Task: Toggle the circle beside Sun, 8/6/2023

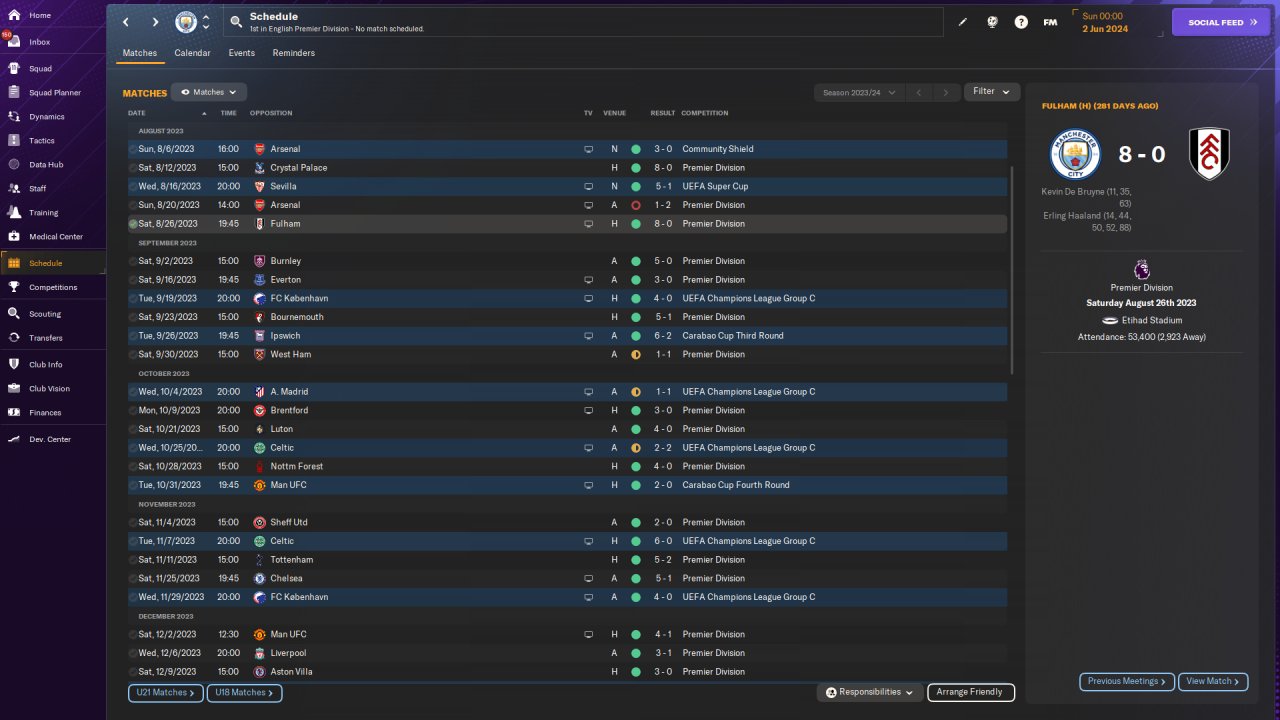Action: click(x=133, y=149)
